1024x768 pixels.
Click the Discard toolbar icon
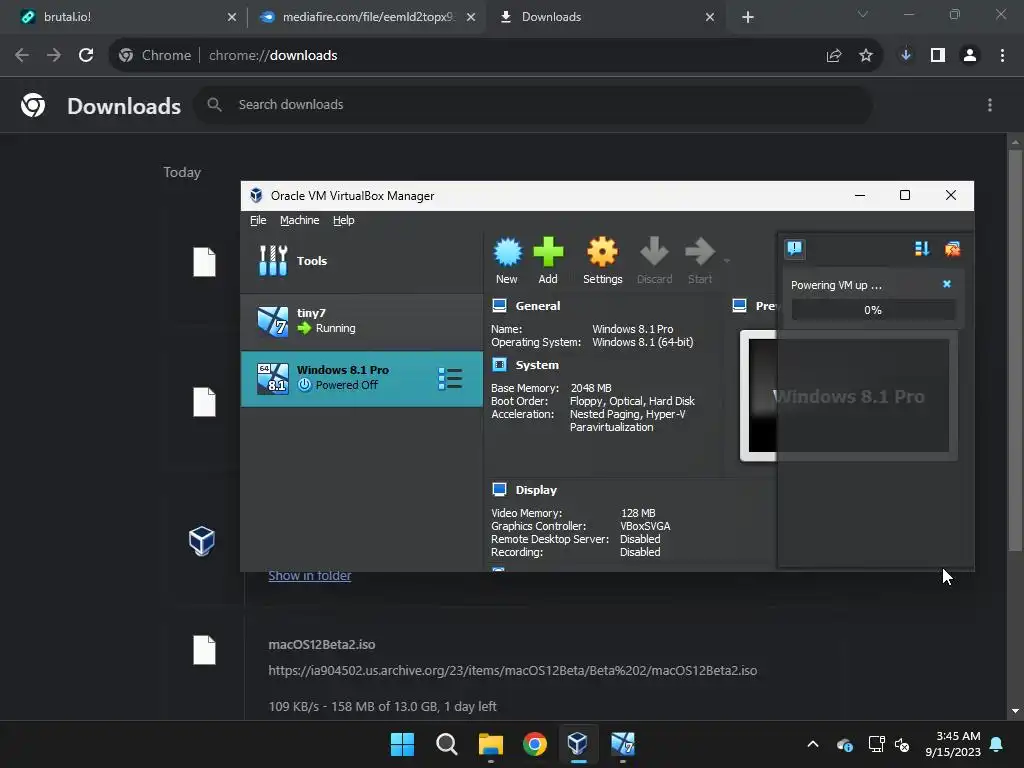point(654,261)
